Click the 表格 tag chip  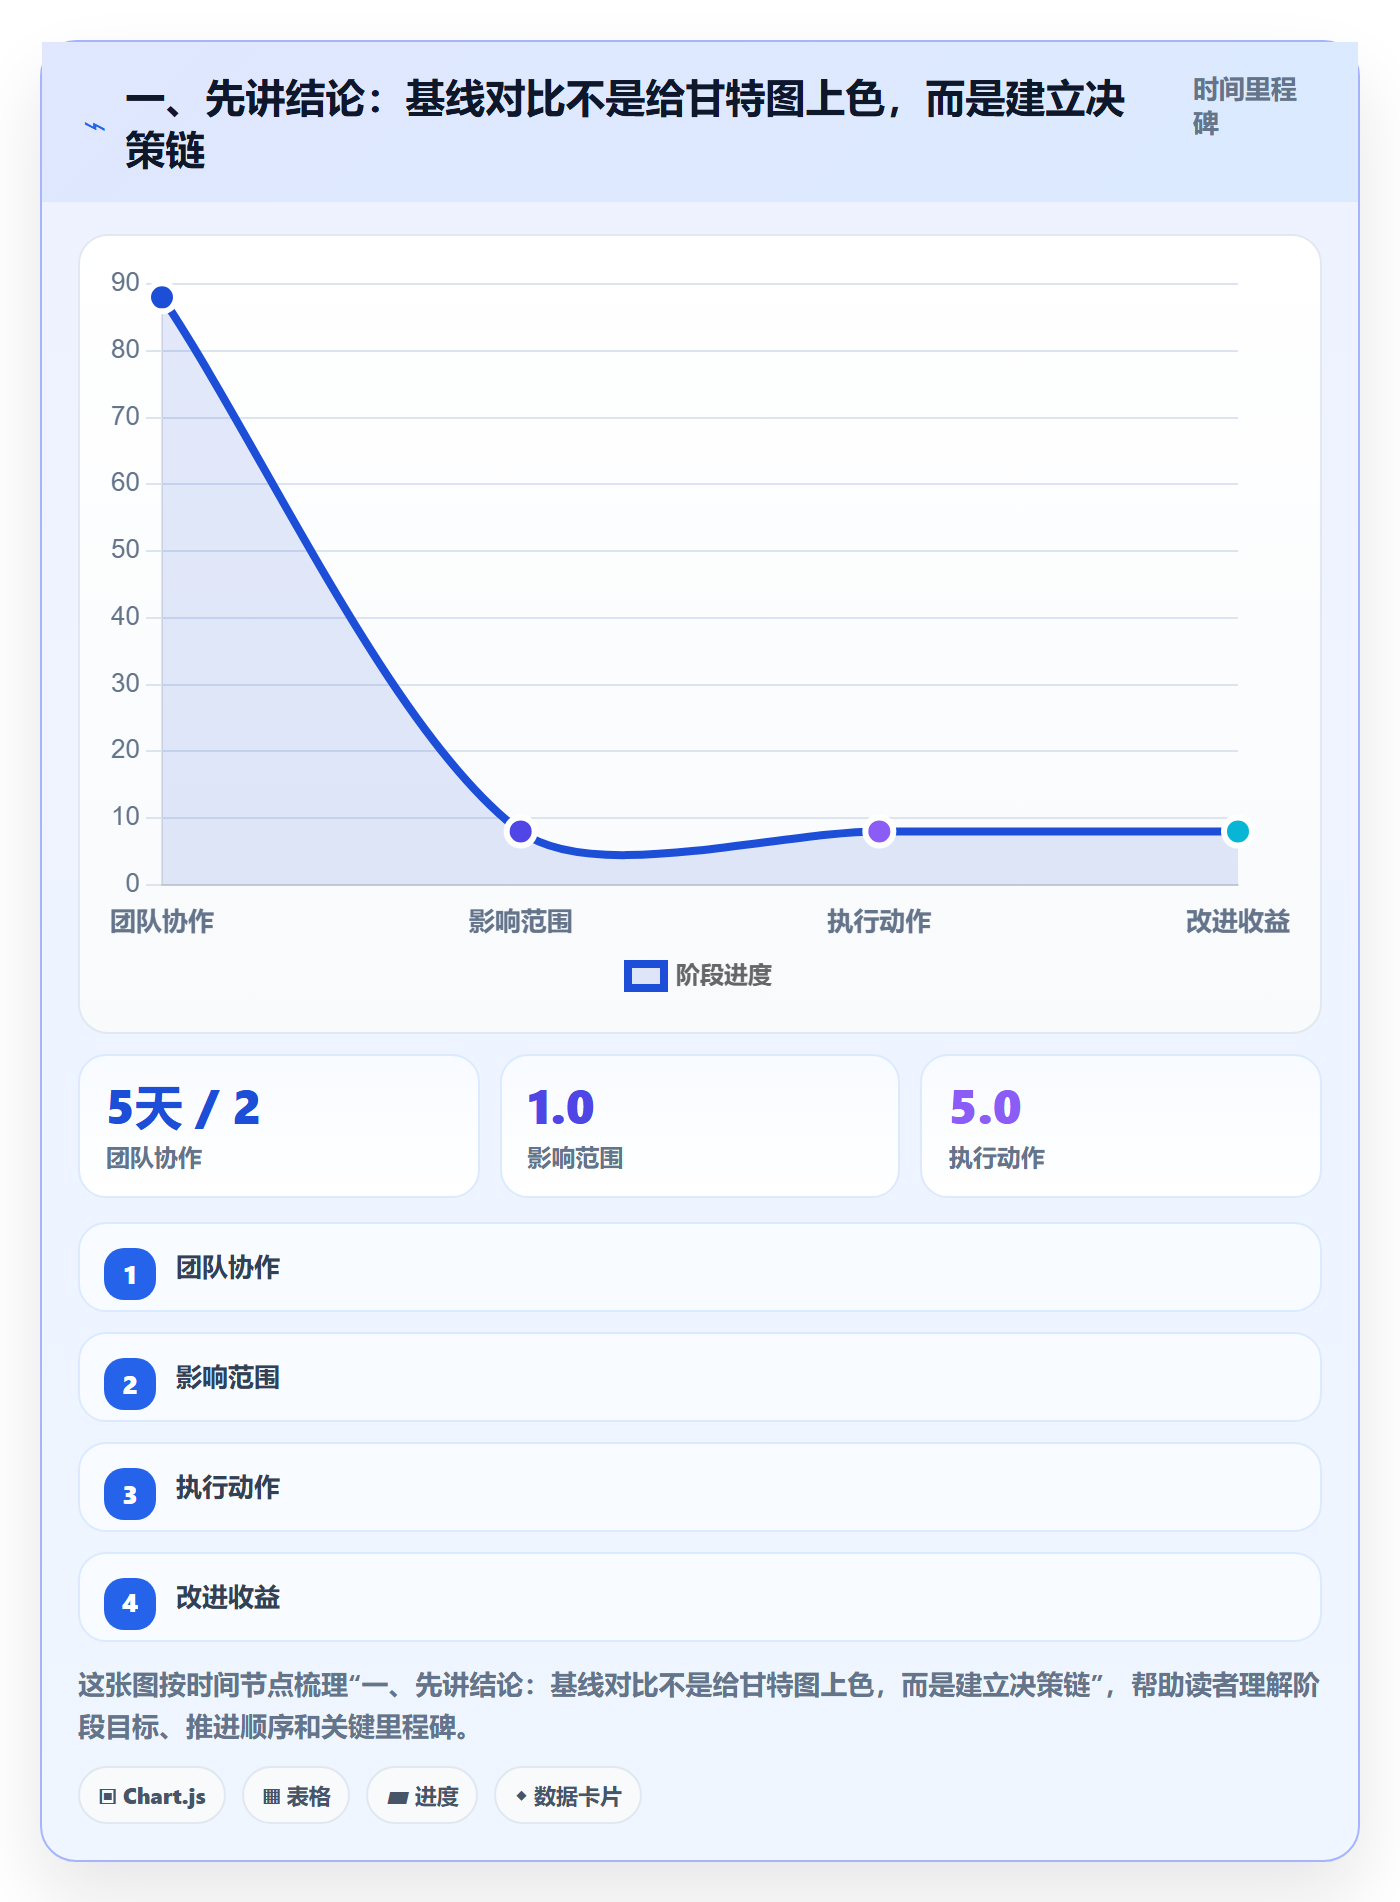pos(296,1796)
